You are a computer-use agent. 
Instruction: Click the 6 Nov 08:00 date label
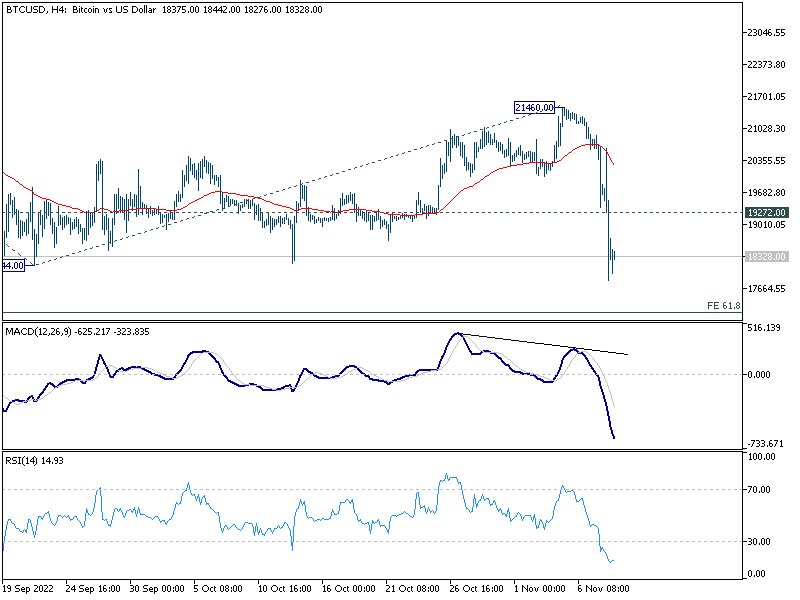[604, 589]
